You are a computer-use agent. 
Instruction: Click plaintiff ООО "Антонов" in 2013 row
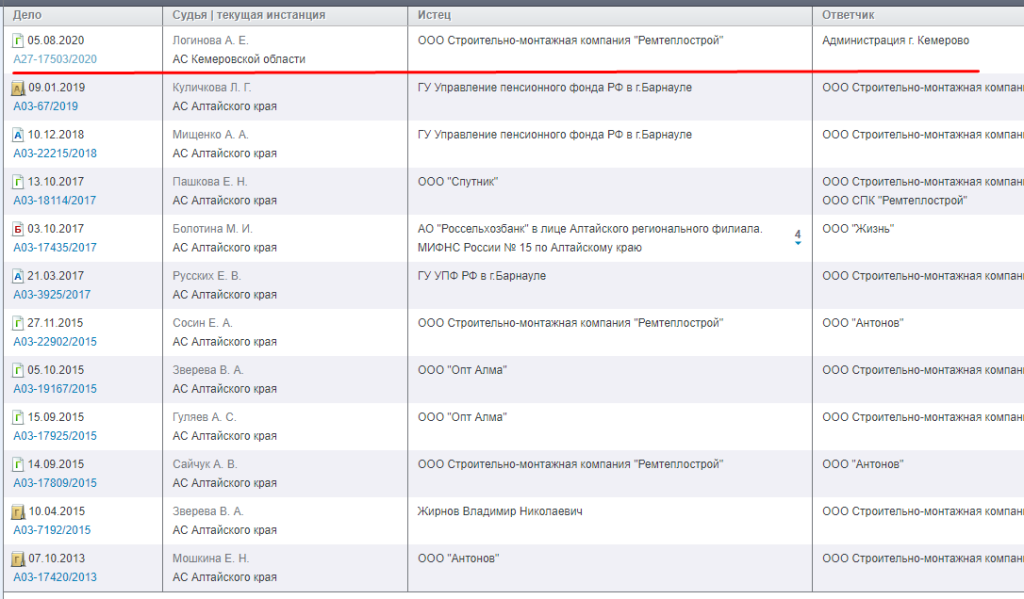tap(458, 558)
